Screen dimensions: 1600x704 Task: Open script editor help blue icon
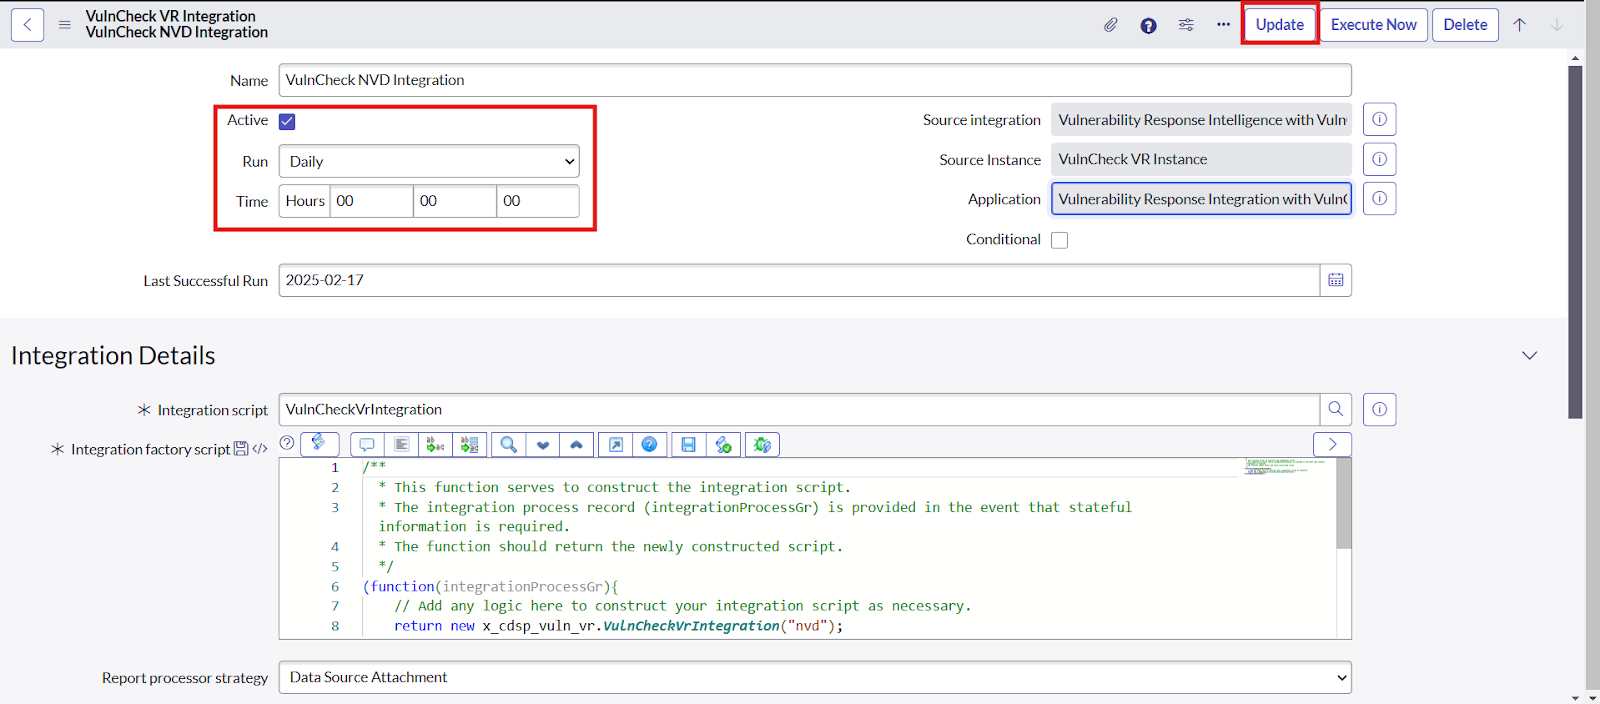649,444
